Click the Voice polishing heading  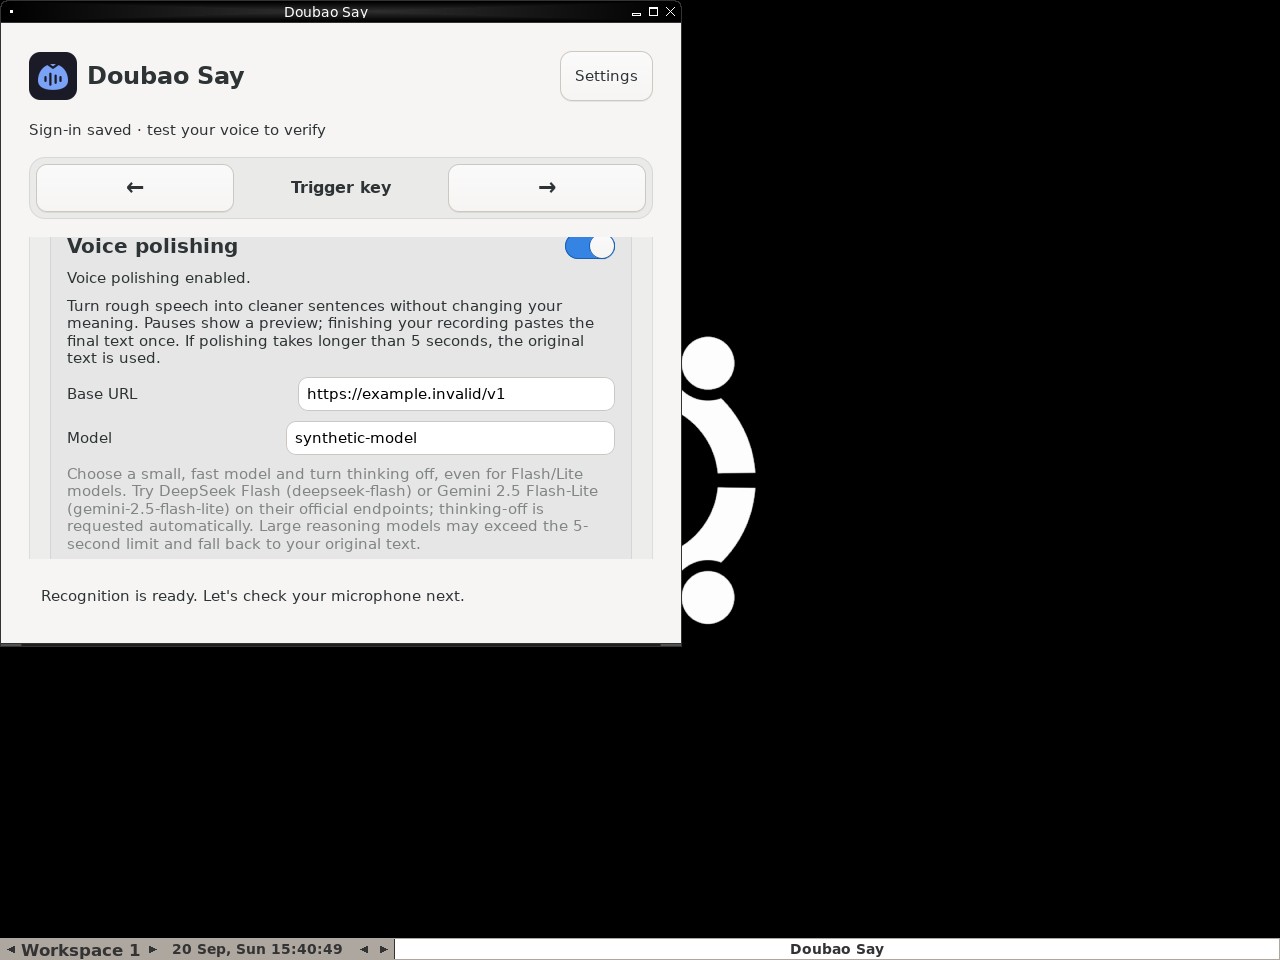click(x=152, y=246)
